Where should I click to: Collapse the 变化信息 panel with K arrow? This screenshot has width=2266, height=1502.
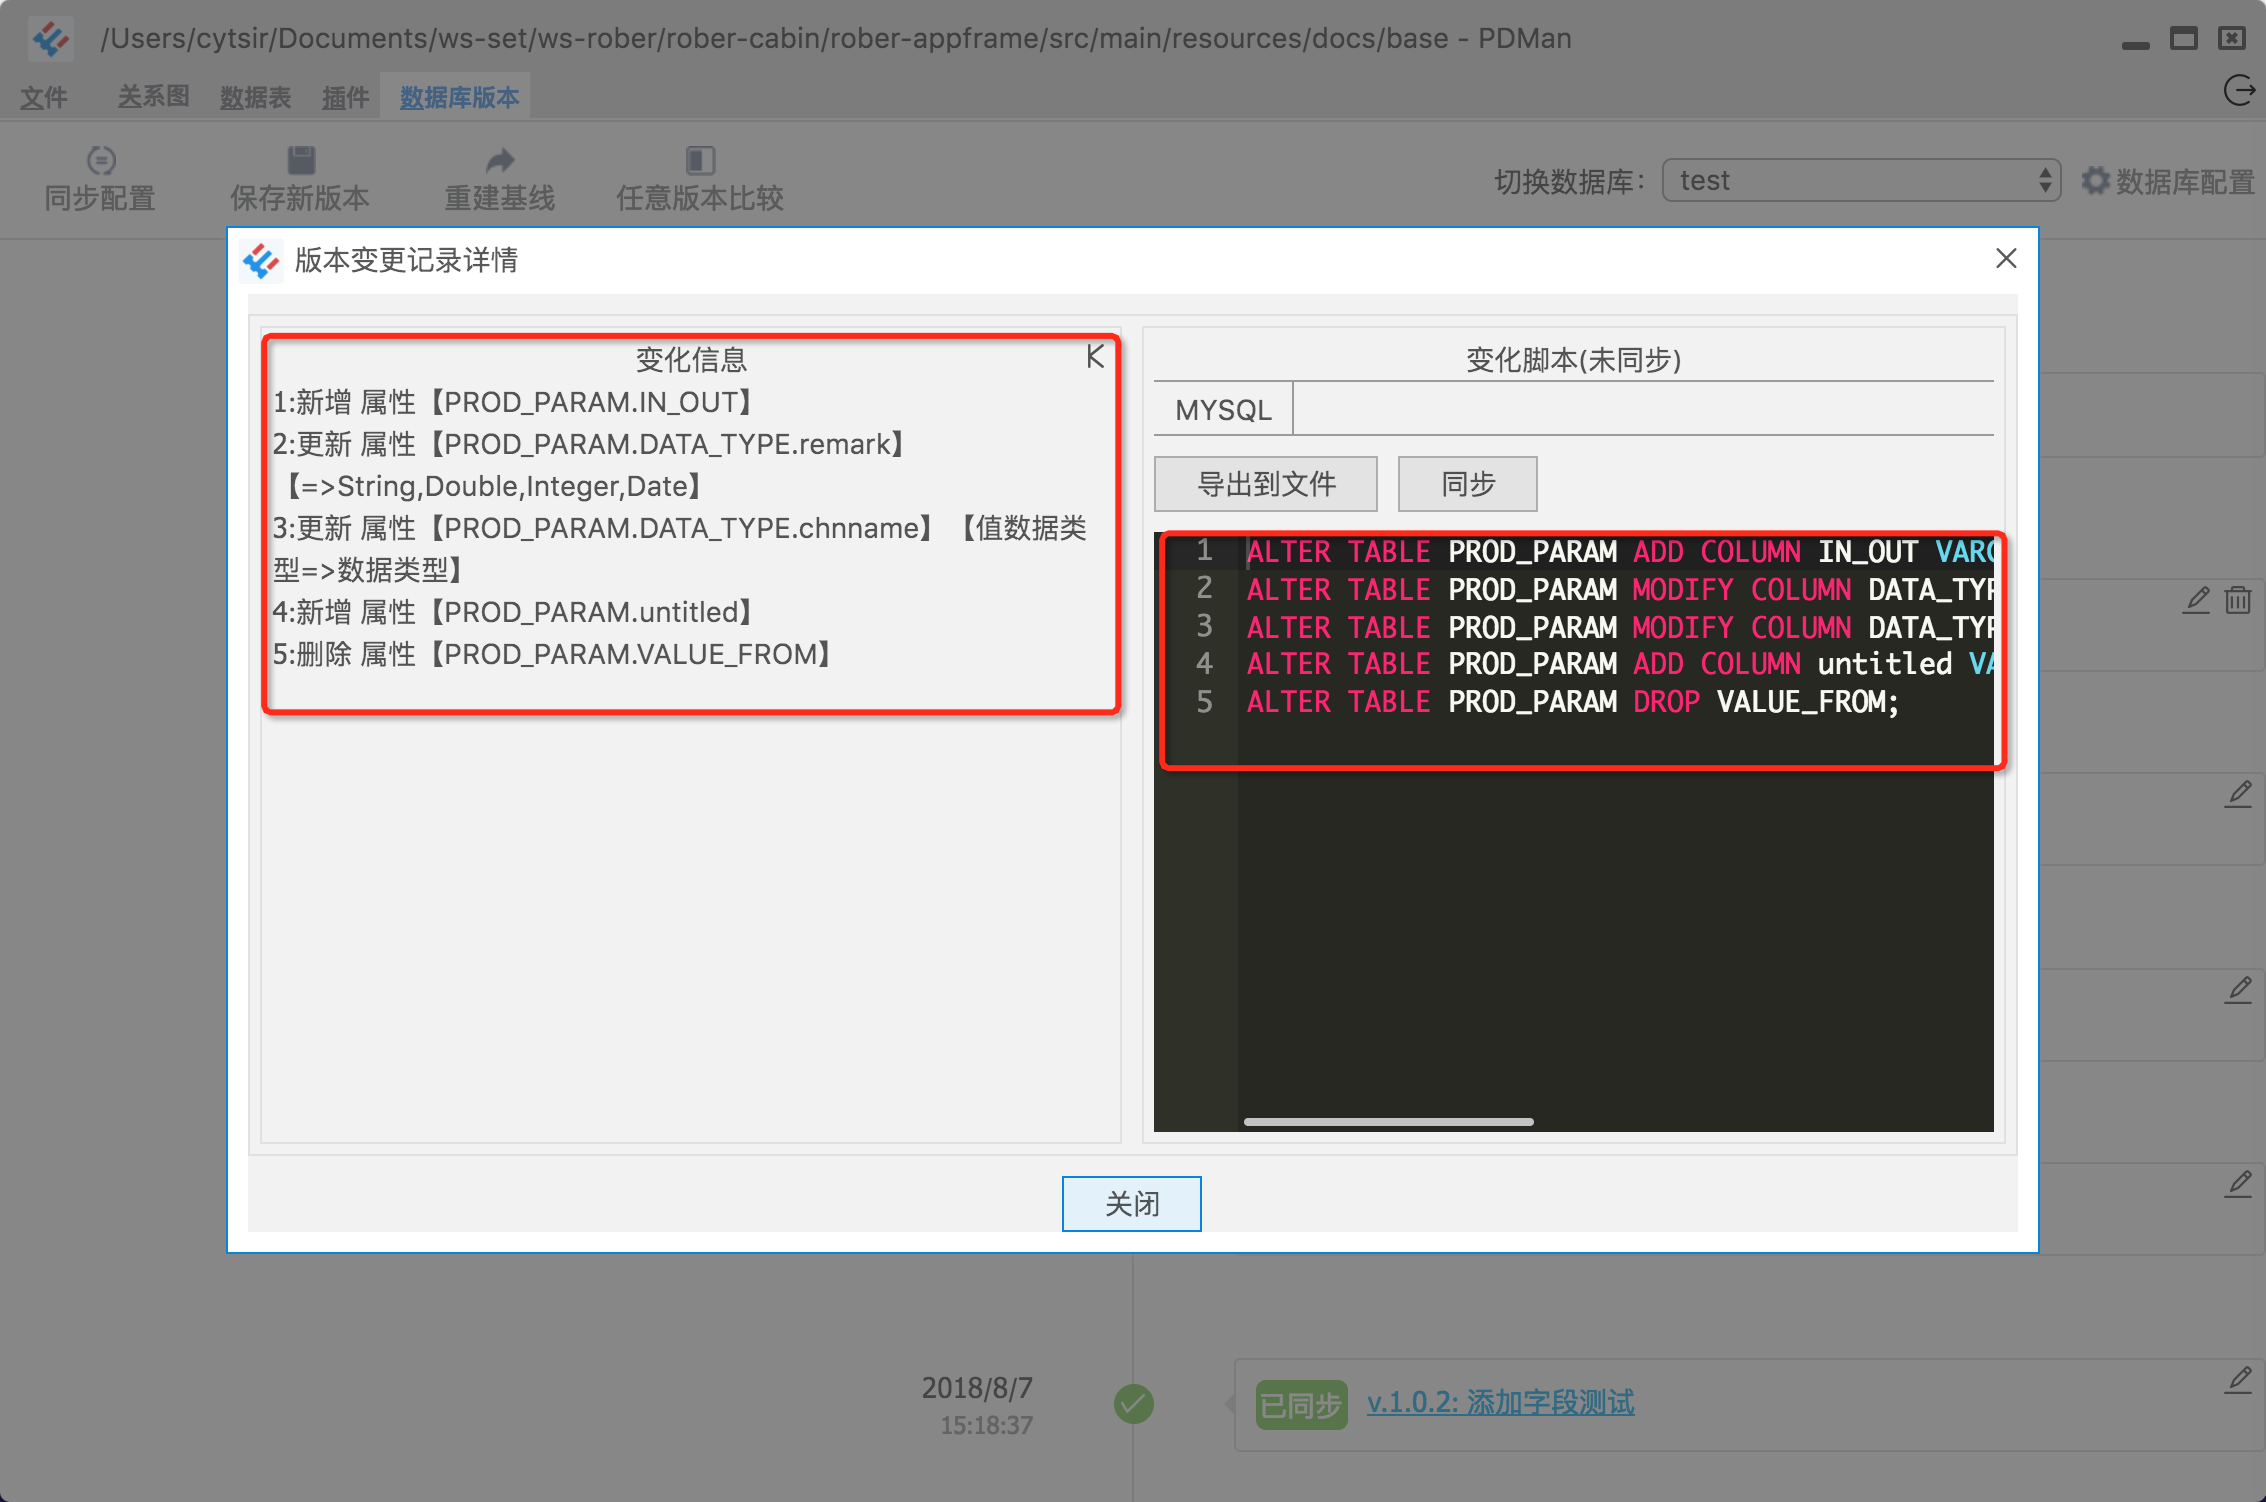tap(1095, 357)
